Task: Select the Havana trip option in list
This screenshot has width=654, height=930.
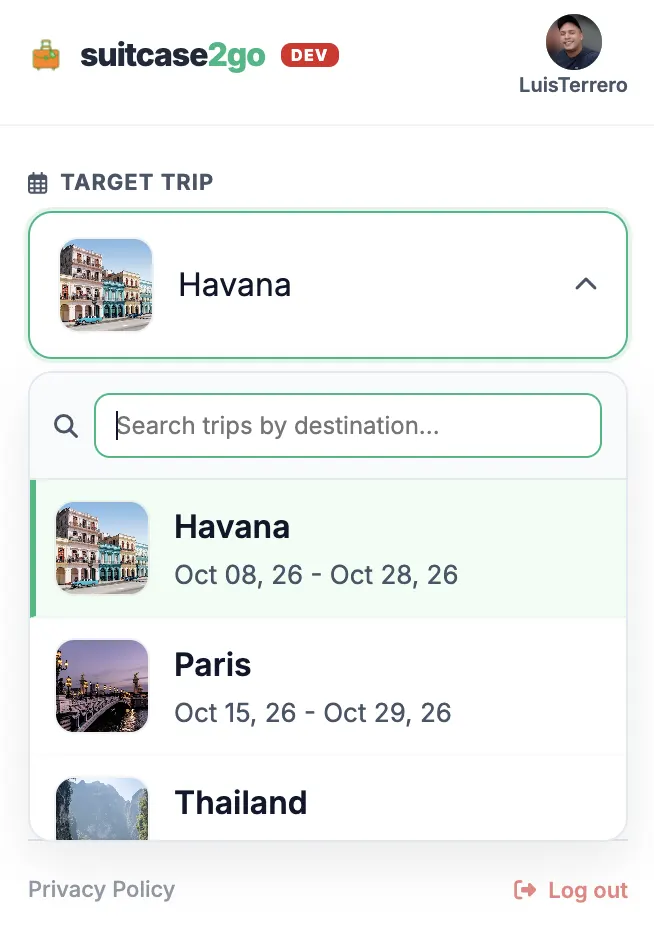Action: 328,549
